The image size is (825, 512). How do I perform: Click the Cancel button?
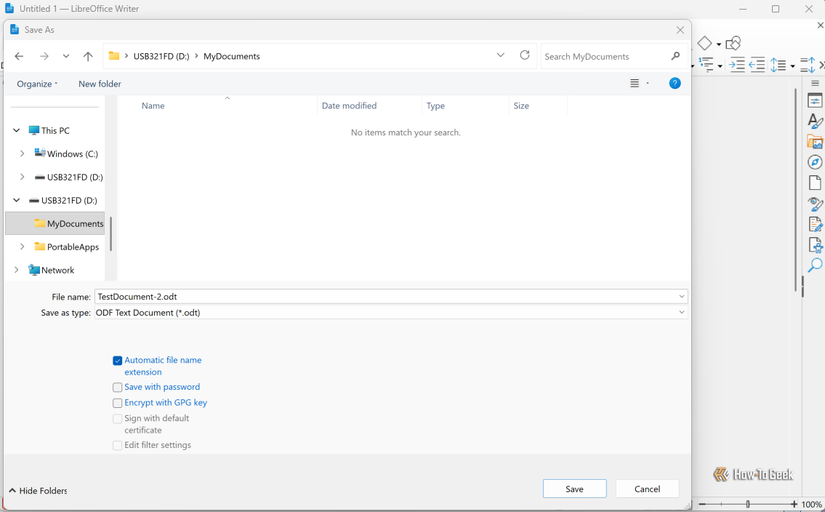[x=647, y=489]
